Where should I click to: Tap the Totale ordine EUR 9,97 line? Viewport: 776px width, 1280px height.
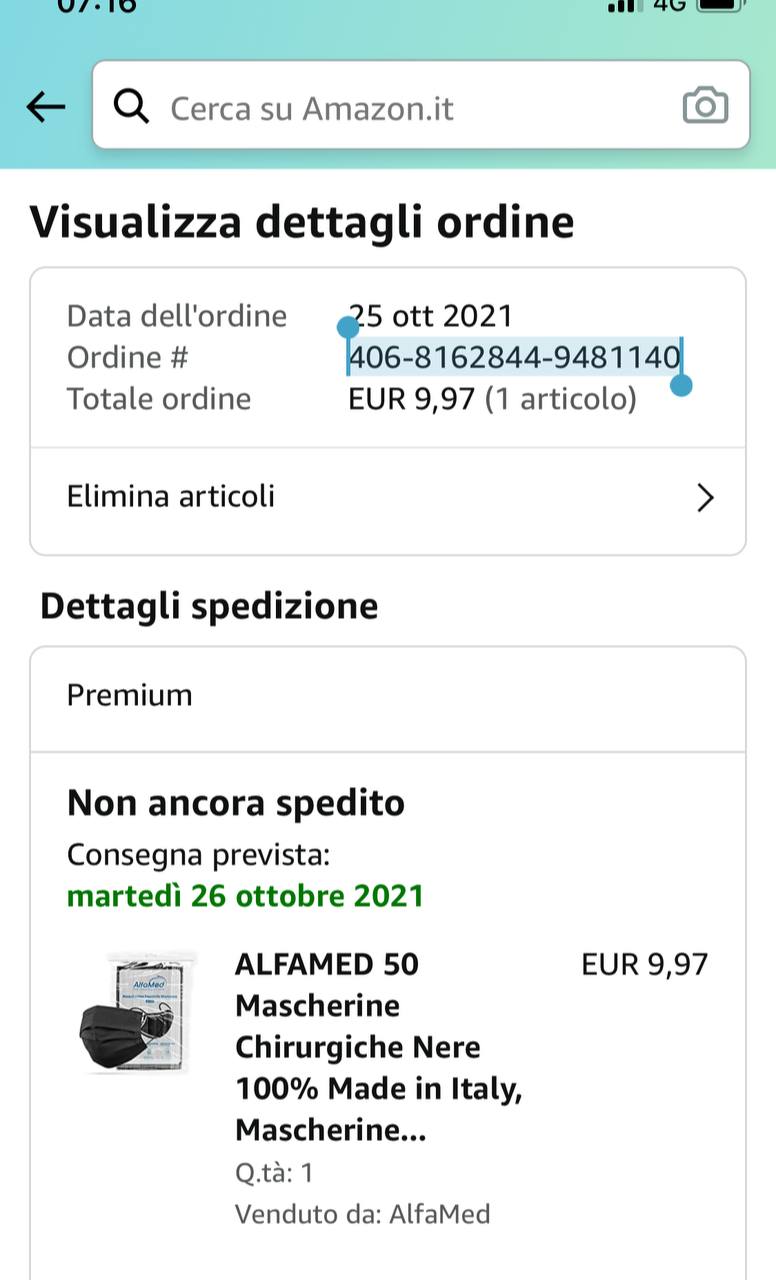(x=352, y=399)
